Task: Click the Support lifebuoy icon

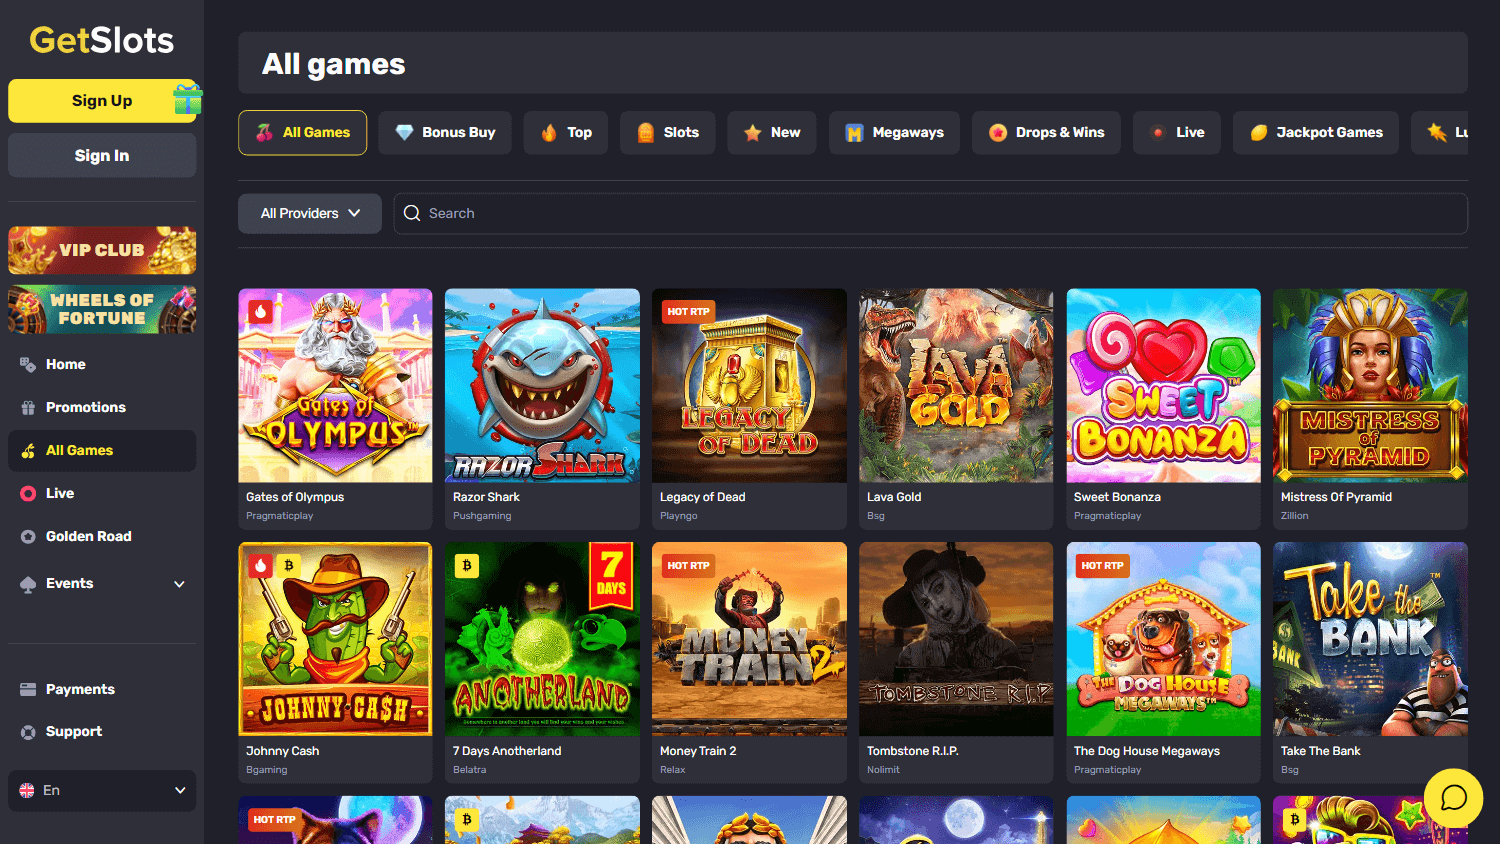Action: (x=28, y=732)
